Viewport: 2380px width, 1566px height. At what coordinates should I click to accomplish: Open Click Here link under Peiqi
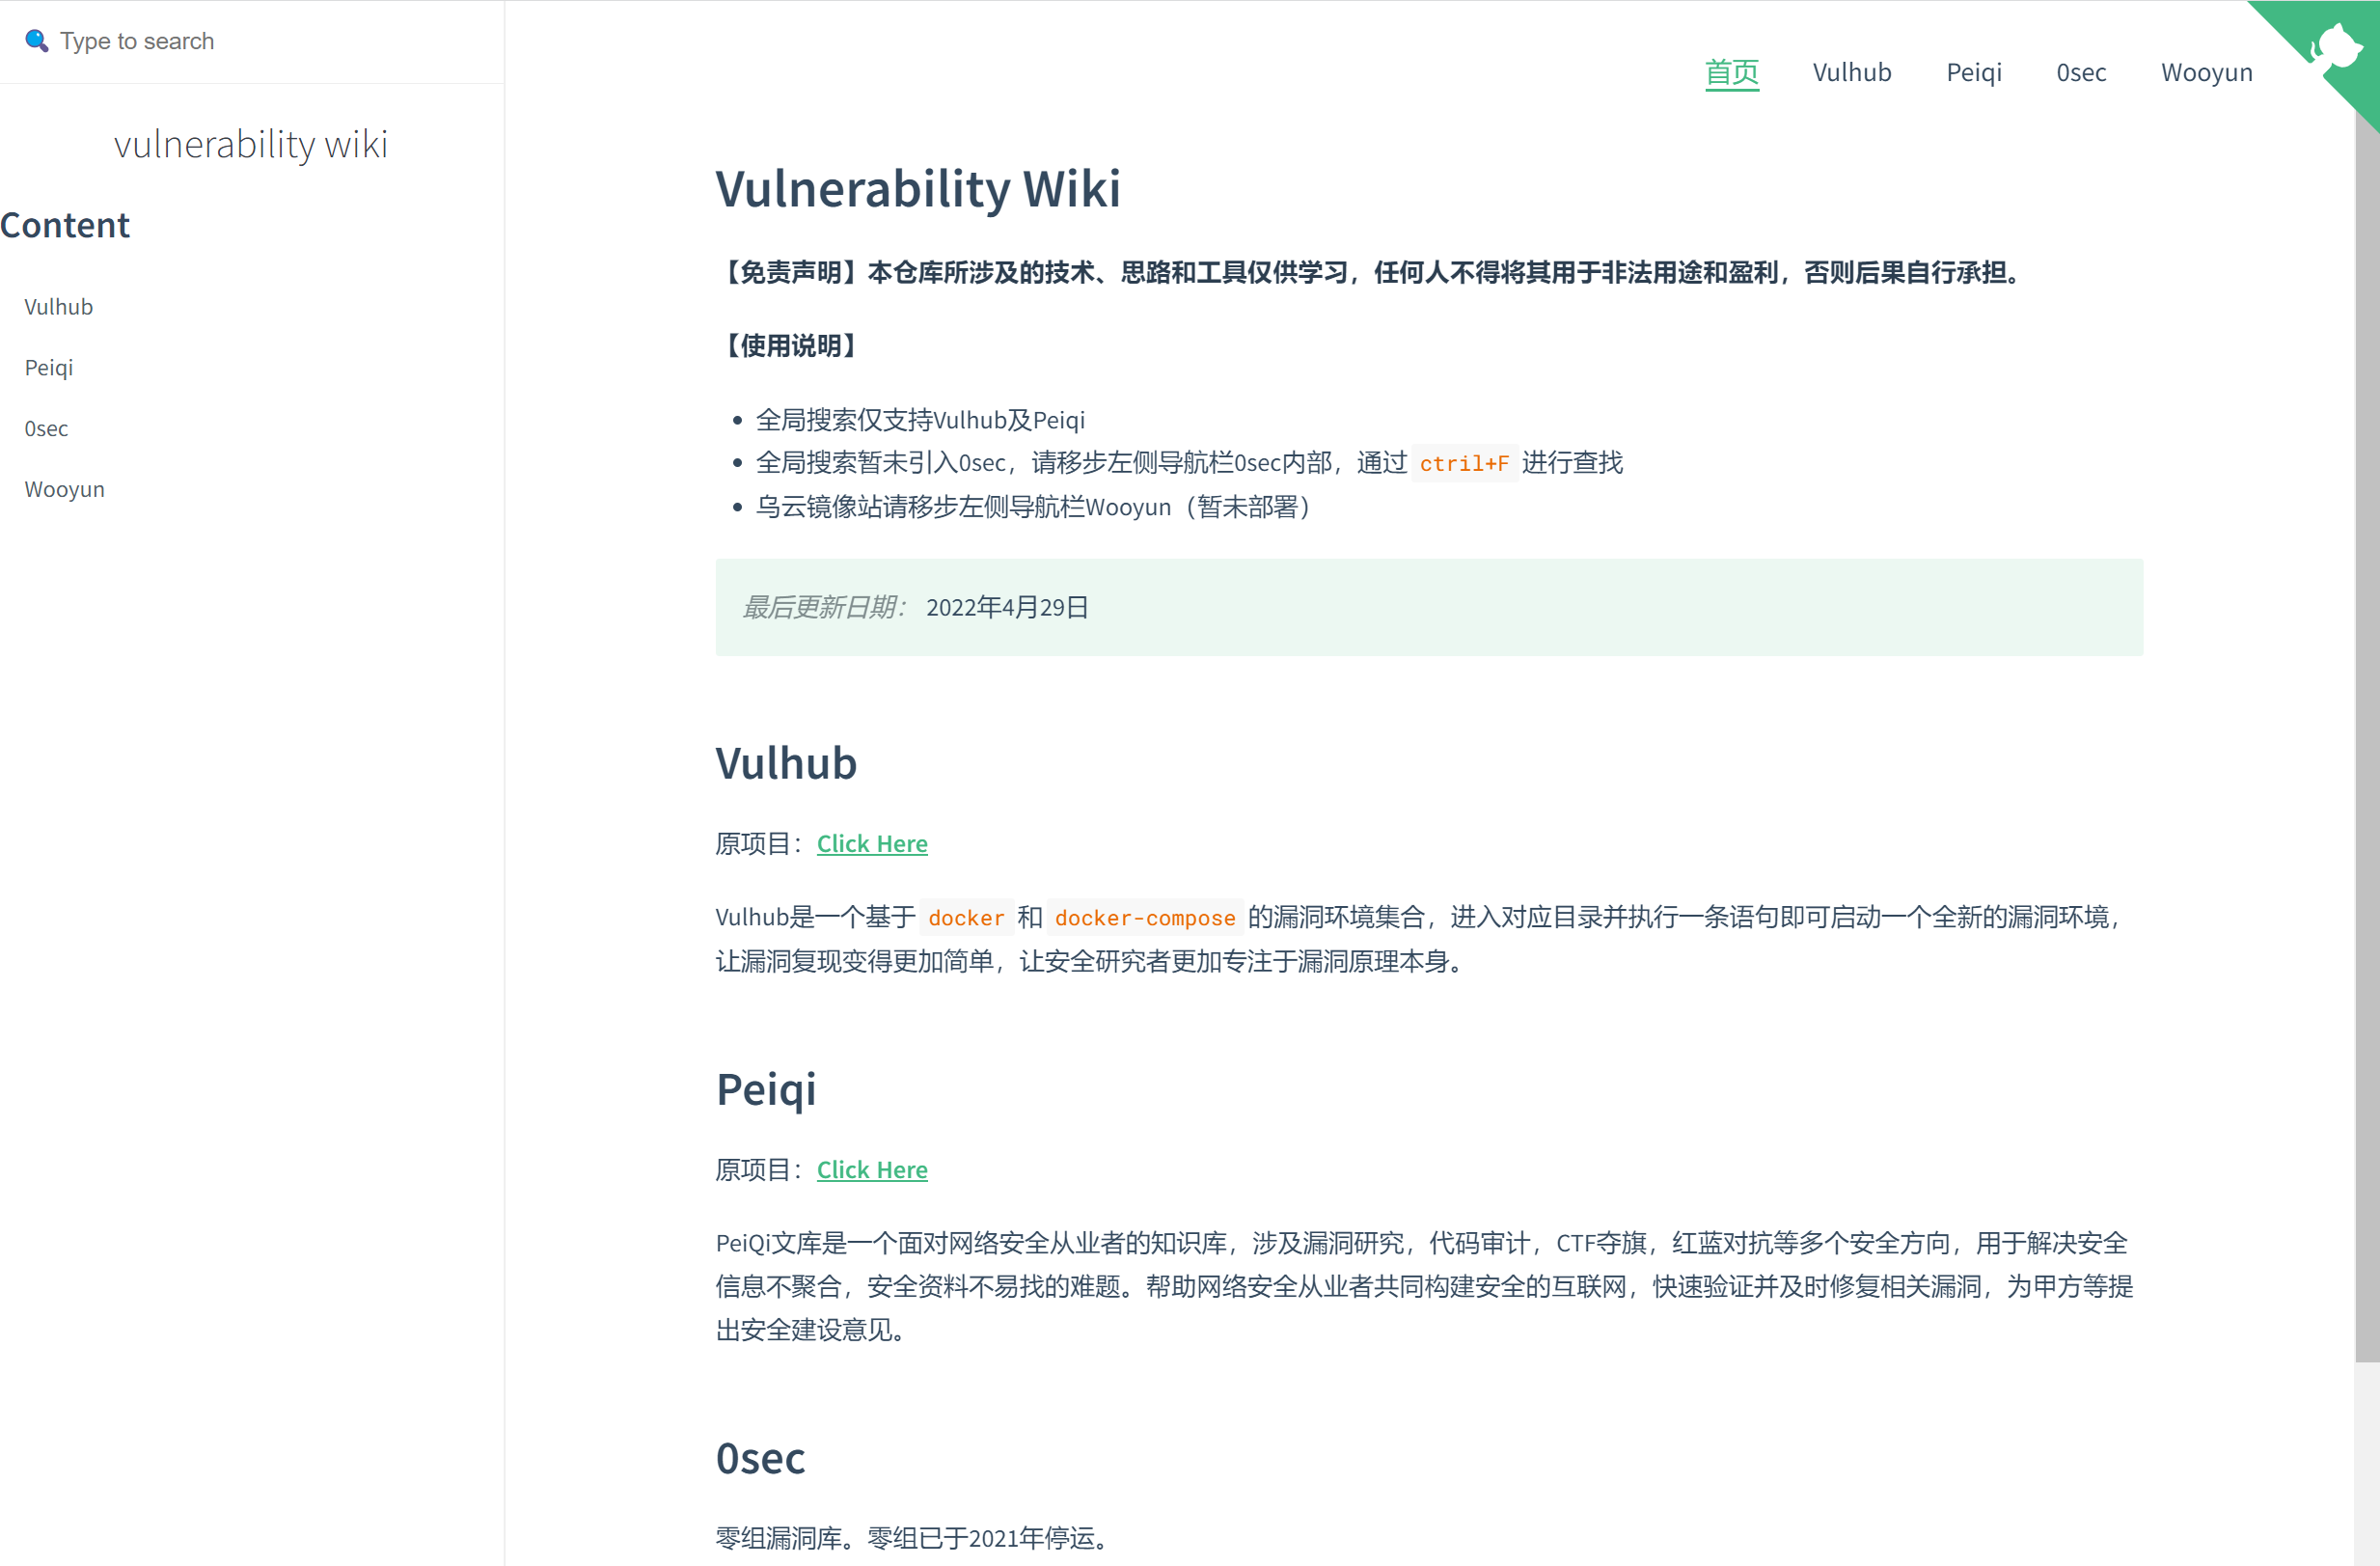tap(871, 1169)
